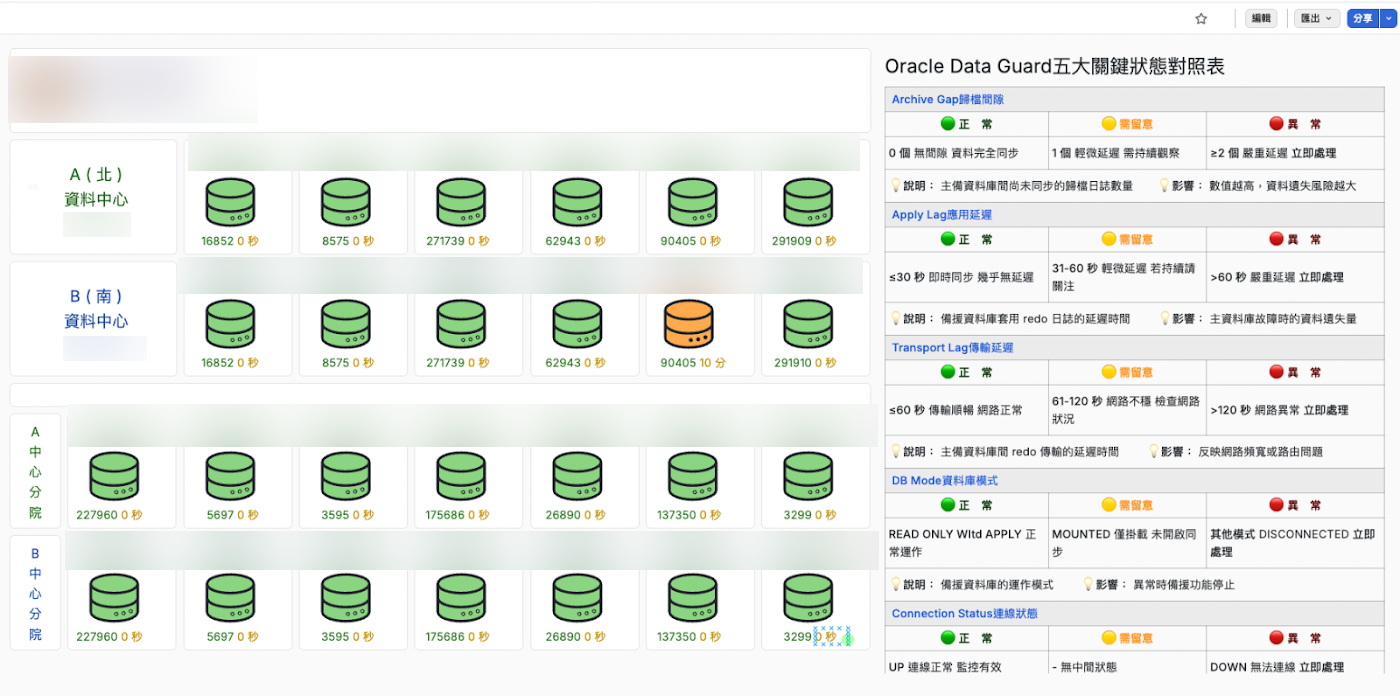The height and width of the screenshot is (696, 1400).
Task: Click red 異常 status dot under Transport Lag
Action: pos(1276,372)
